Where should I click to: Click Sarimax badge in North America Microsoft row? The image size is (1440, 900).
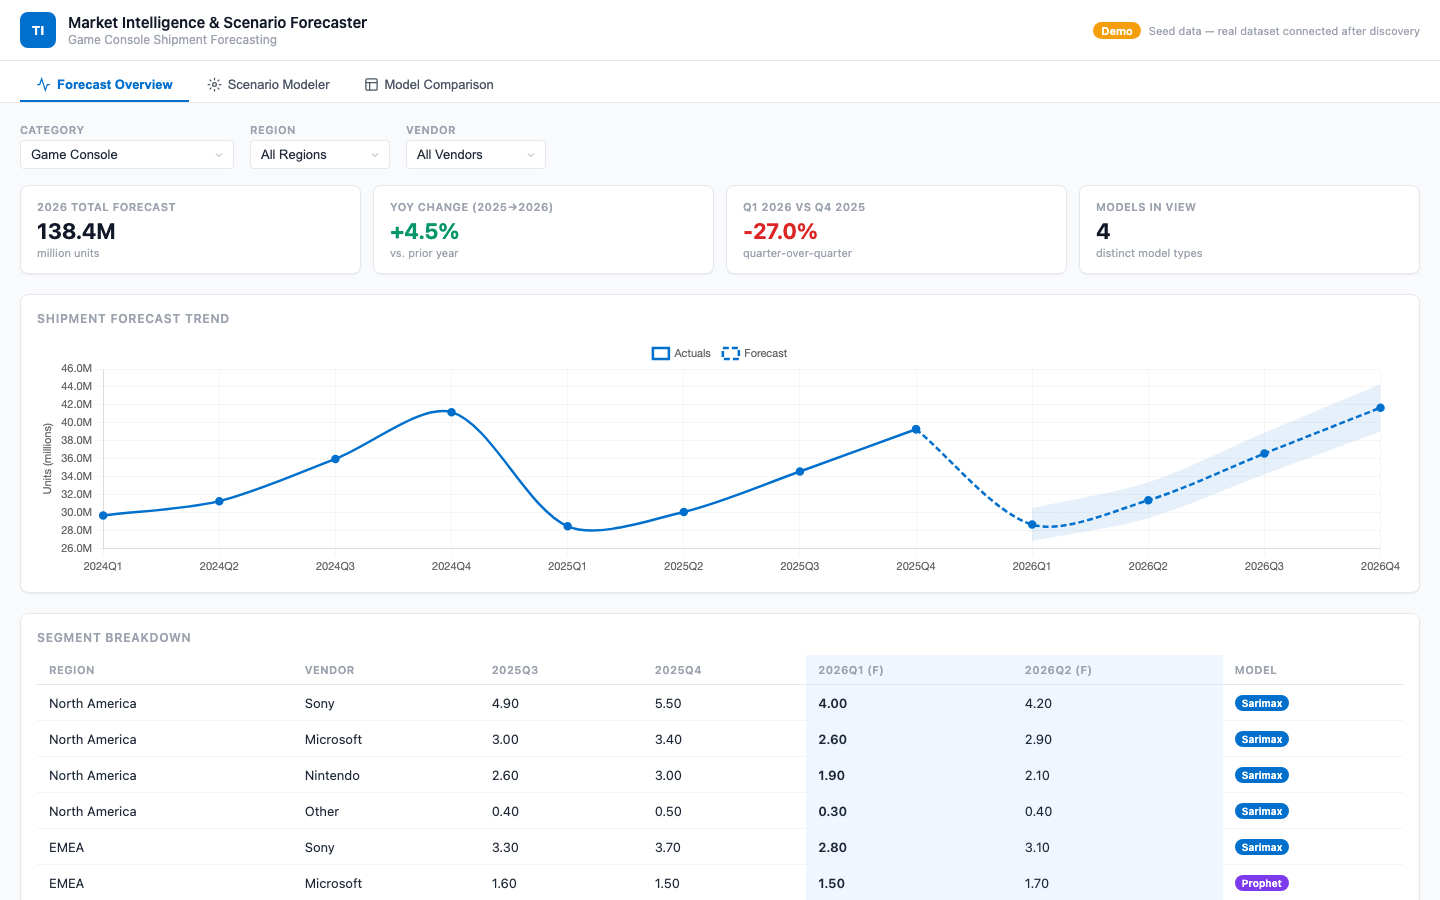pyautogui.click(x=1262, y=739)
